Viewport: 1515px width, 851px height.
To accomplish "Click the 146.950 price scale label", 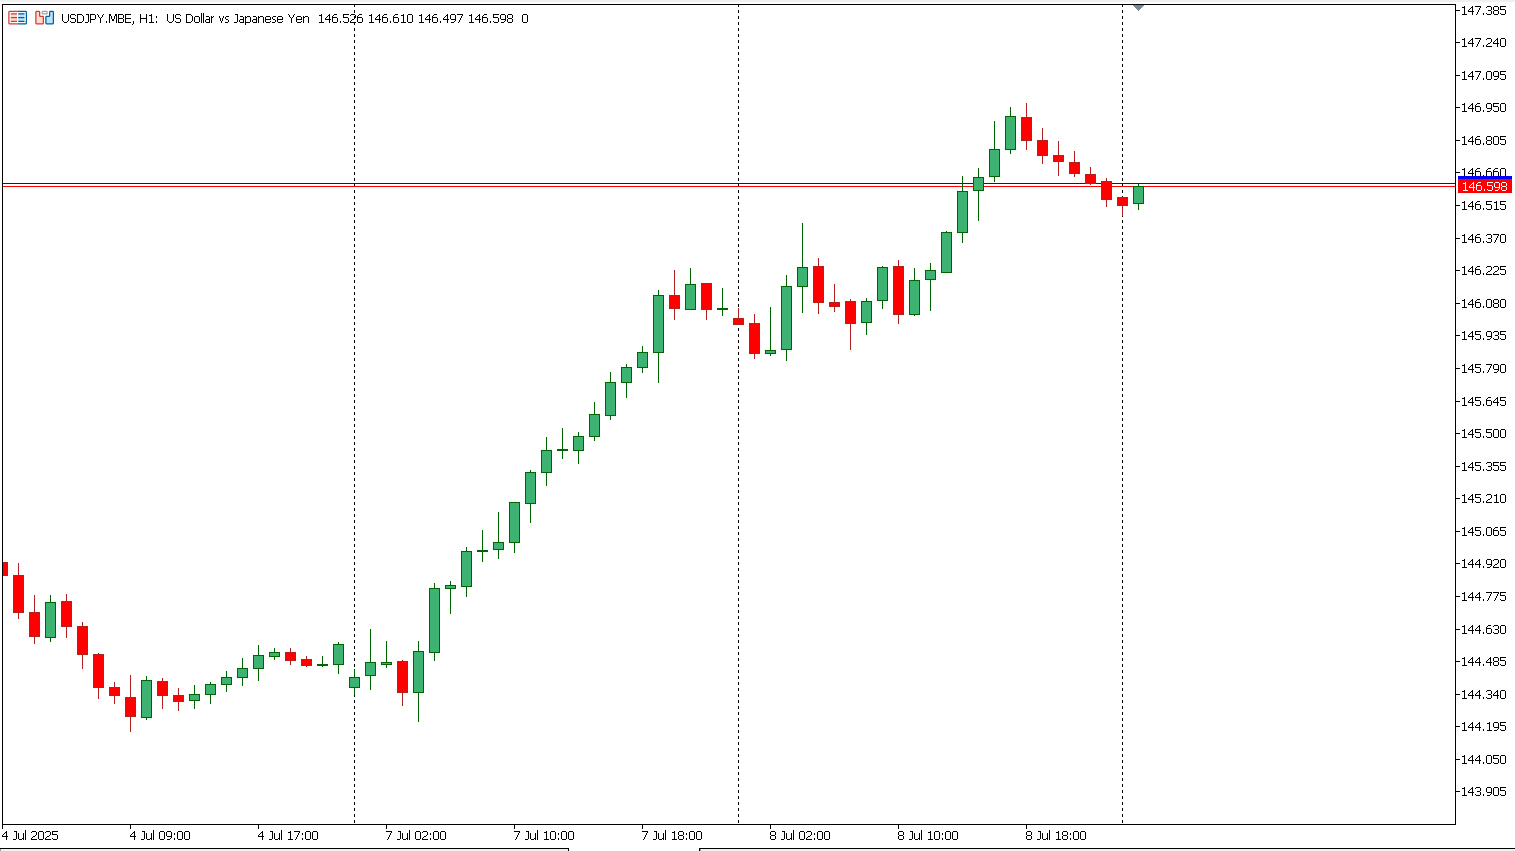I will point(1484,108).
